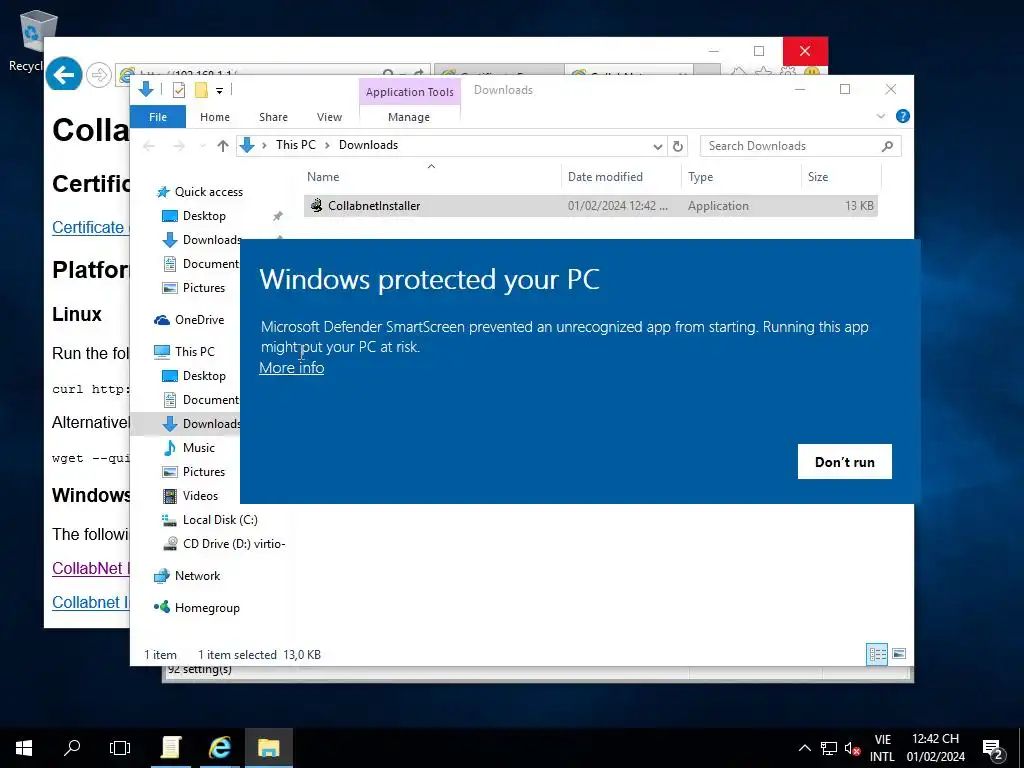Click the Don't run button

(x=844, y=462)
